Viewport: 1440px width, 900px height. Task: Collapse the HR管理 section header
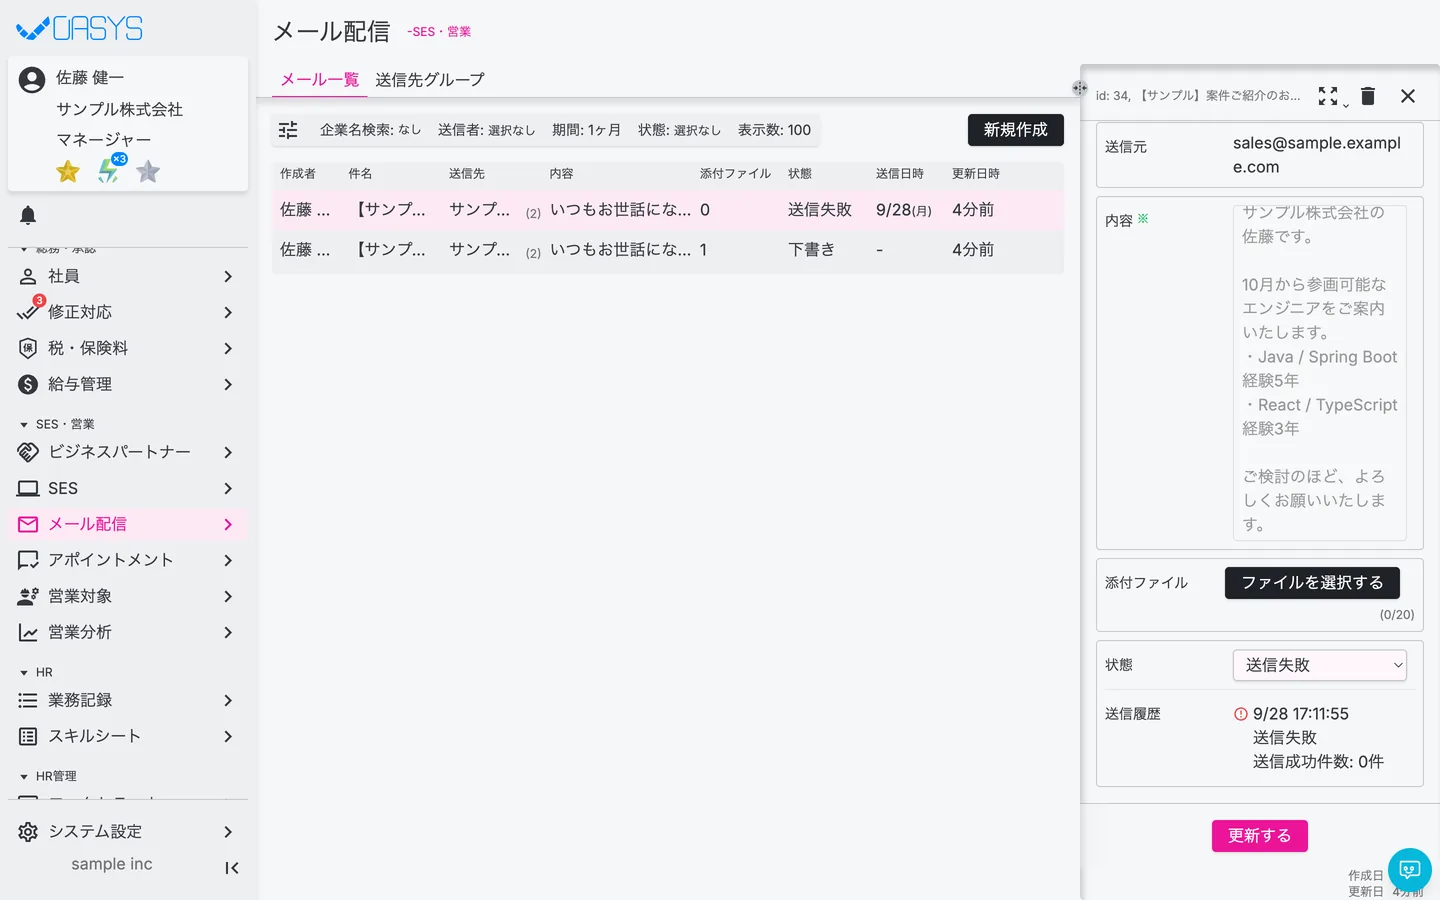click(x=48, y=776)
